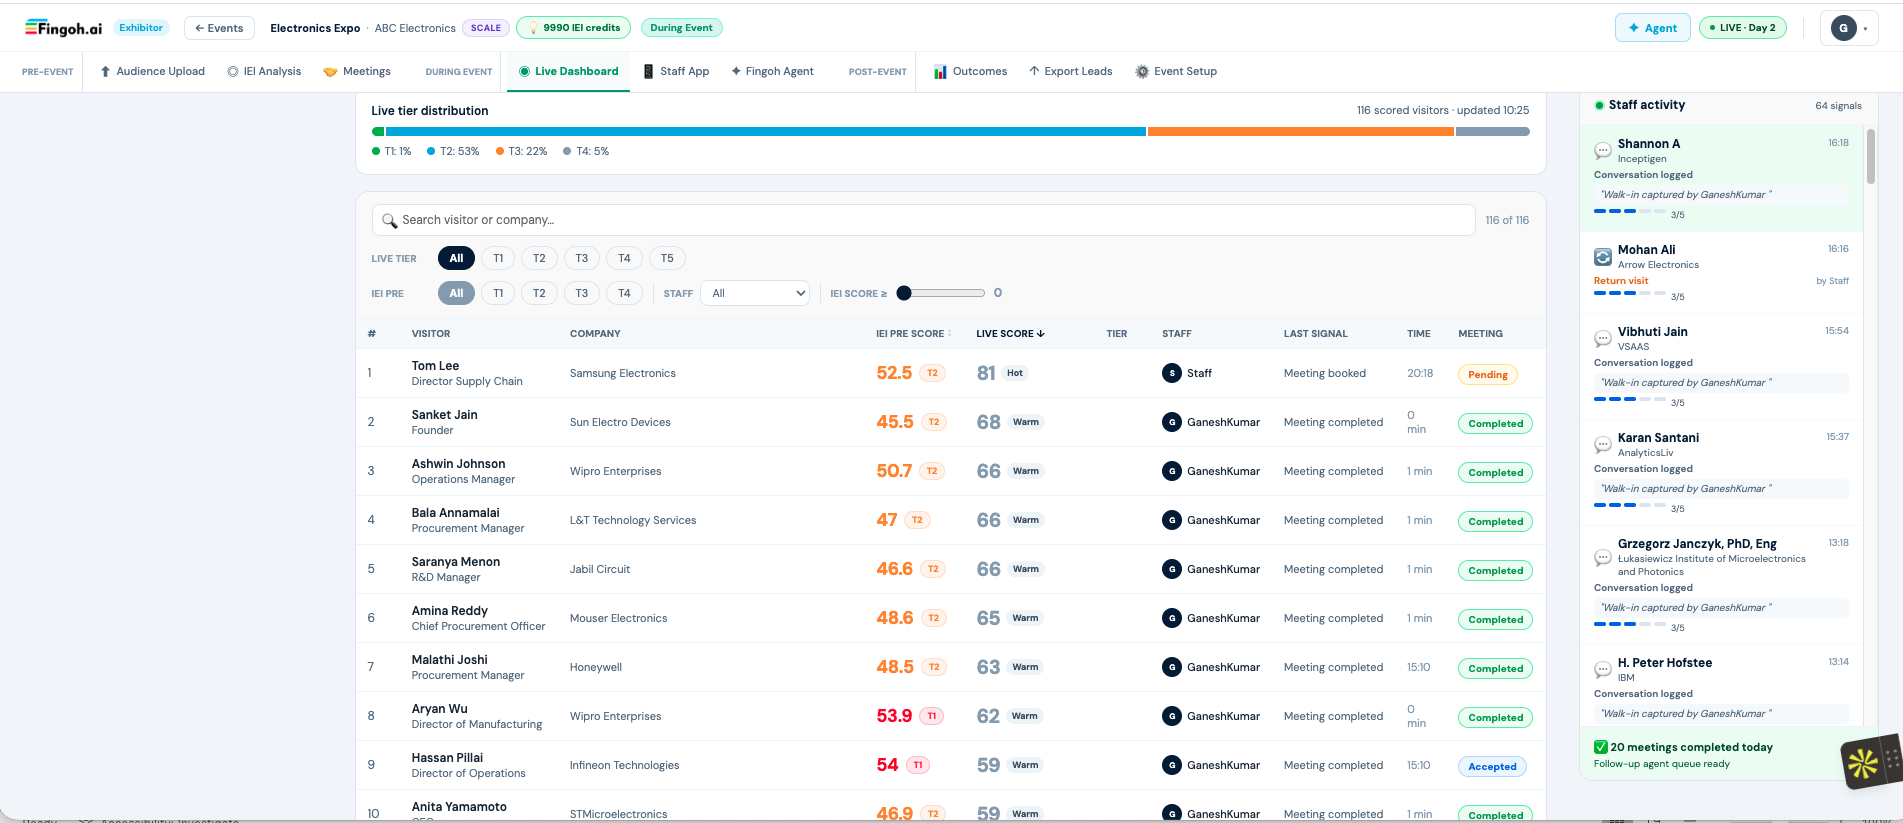Click Shannon A conversation bubble icon
Viewport: 1903px width, 823px height.
click(x=1602, y=151)
